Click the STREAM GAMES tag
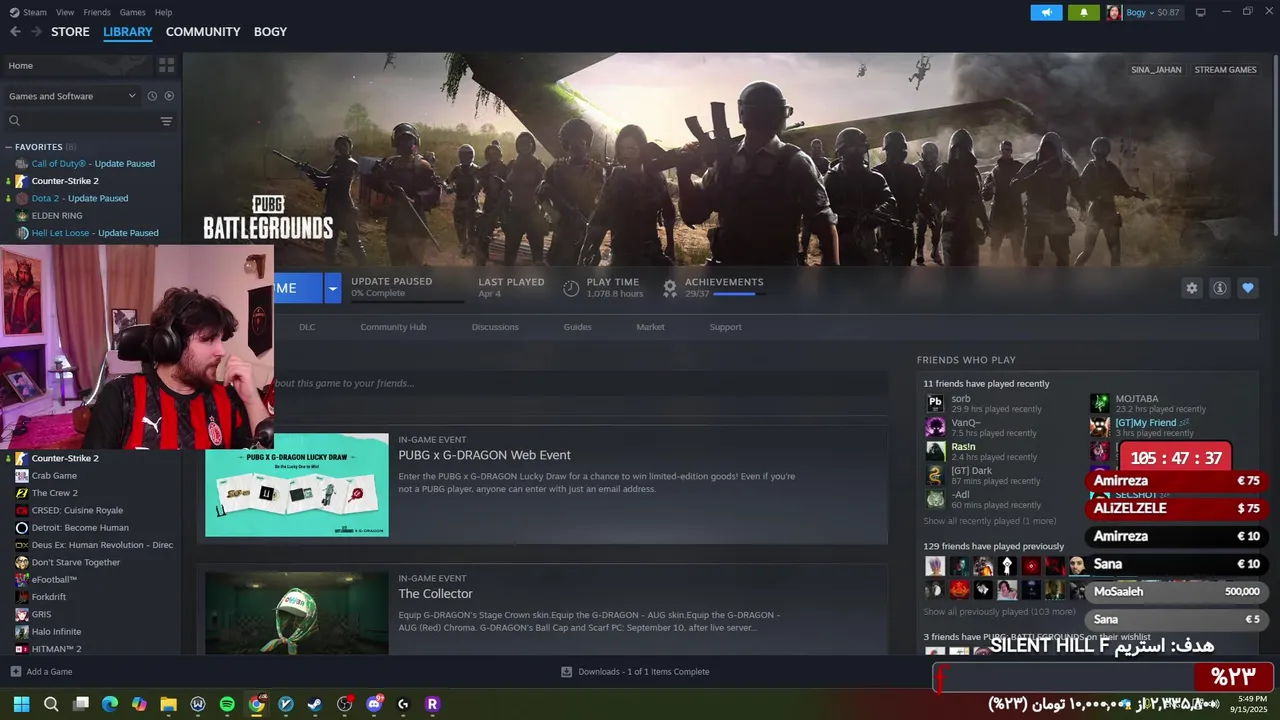Screen dimensions: 1280x720 (1225, 70)
